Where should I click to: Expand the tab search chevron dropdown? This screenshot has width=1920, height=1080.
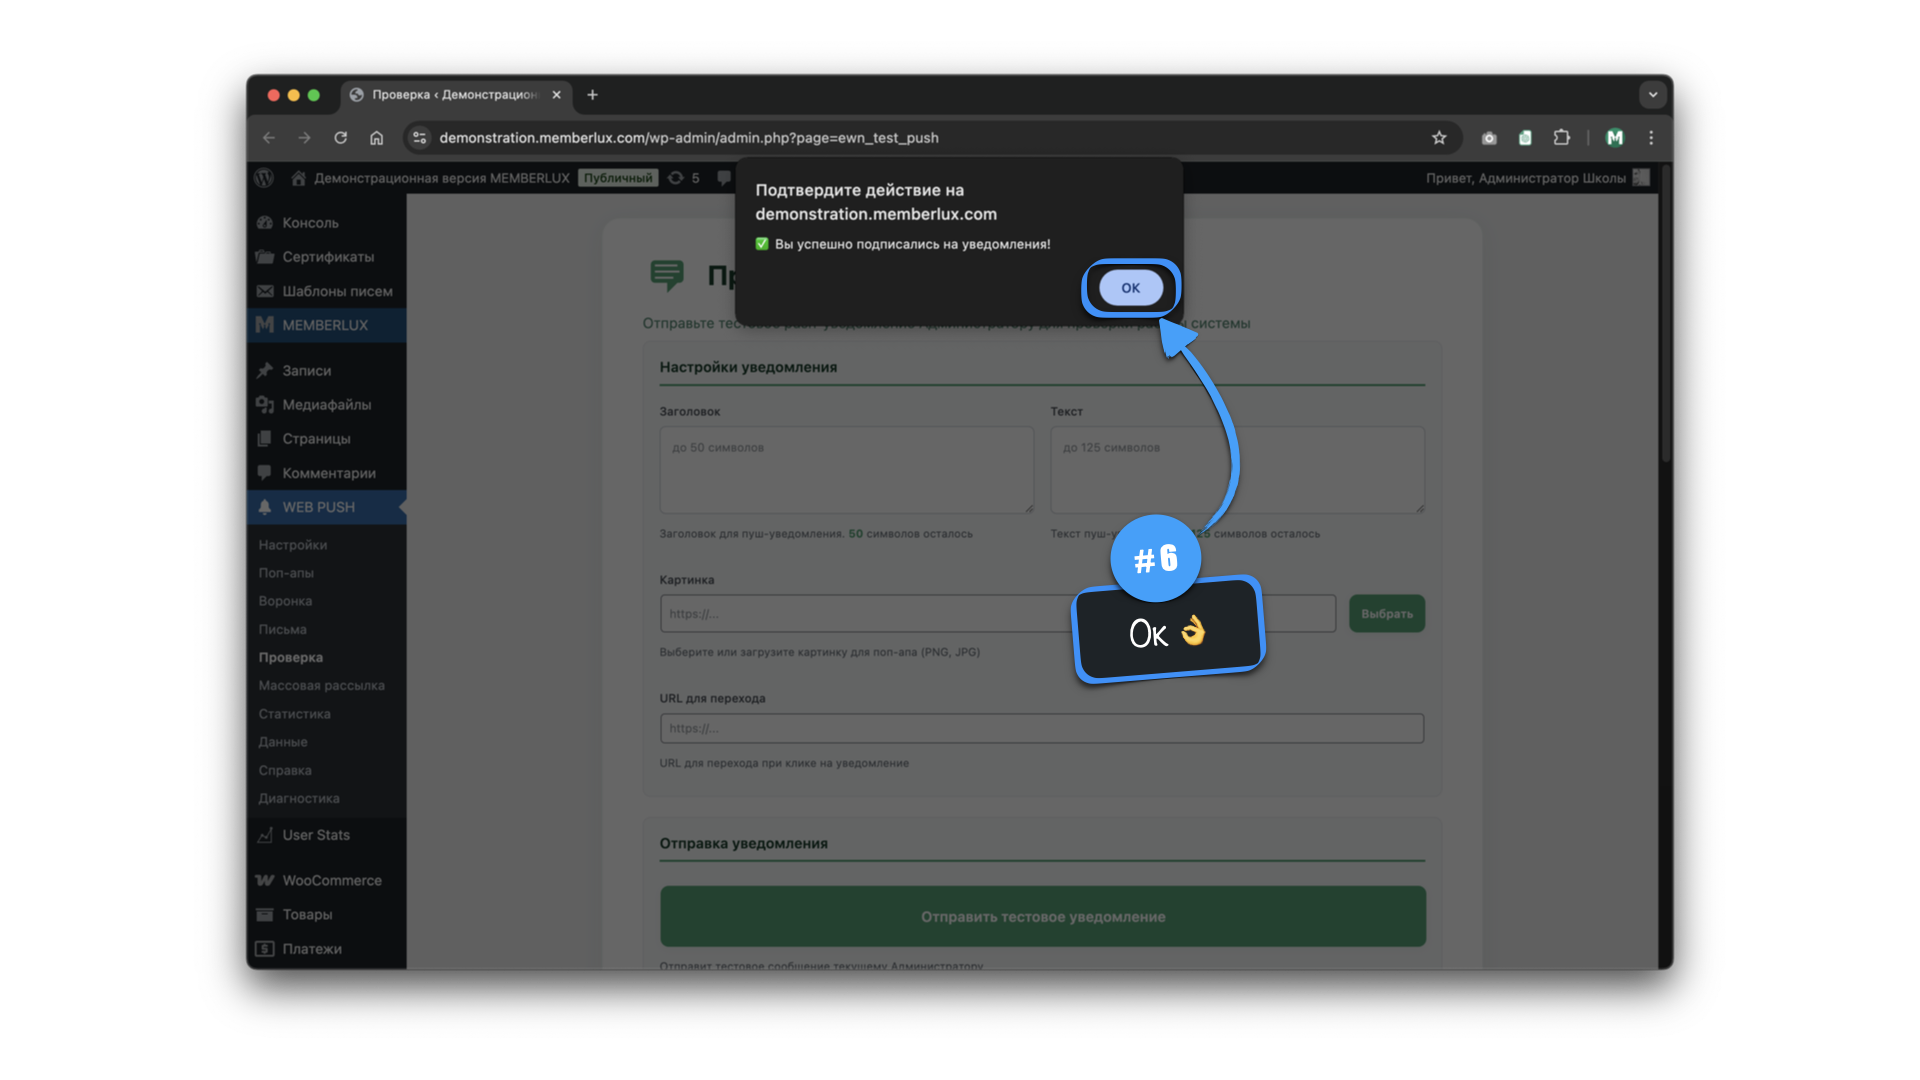[x=1652, y=95]
